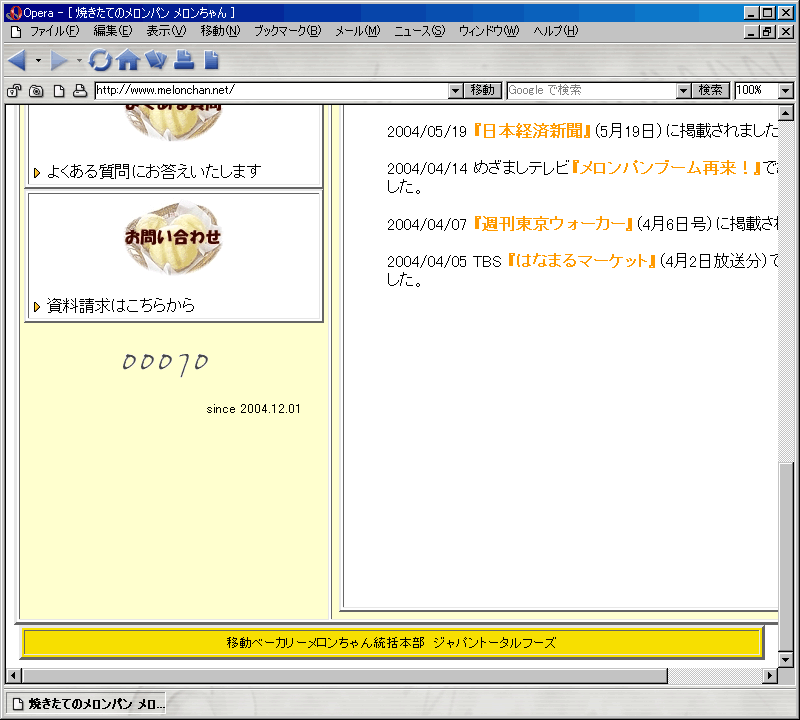800x720 pixels.
Task: Reload the page with the refresh icon
Action: (100, 60)
